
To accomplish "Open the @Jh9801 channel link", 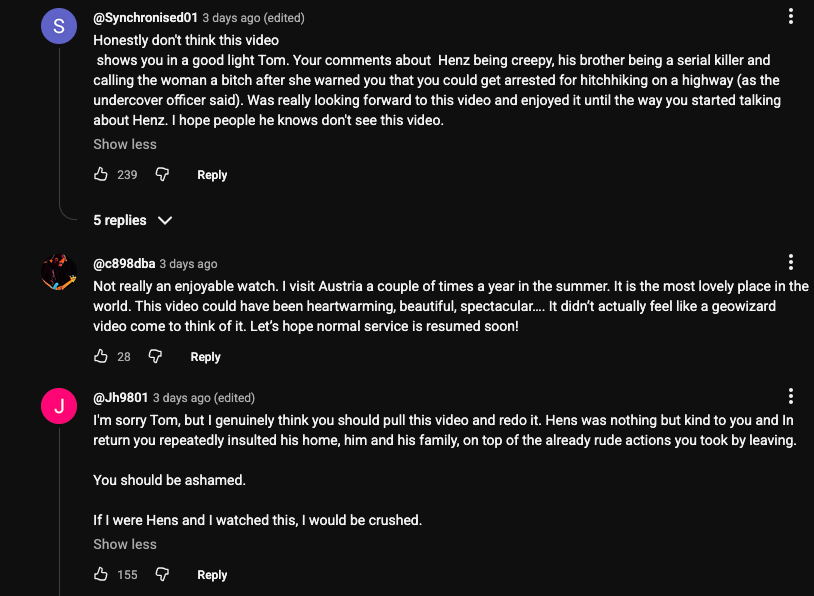I will pos(121,398).
